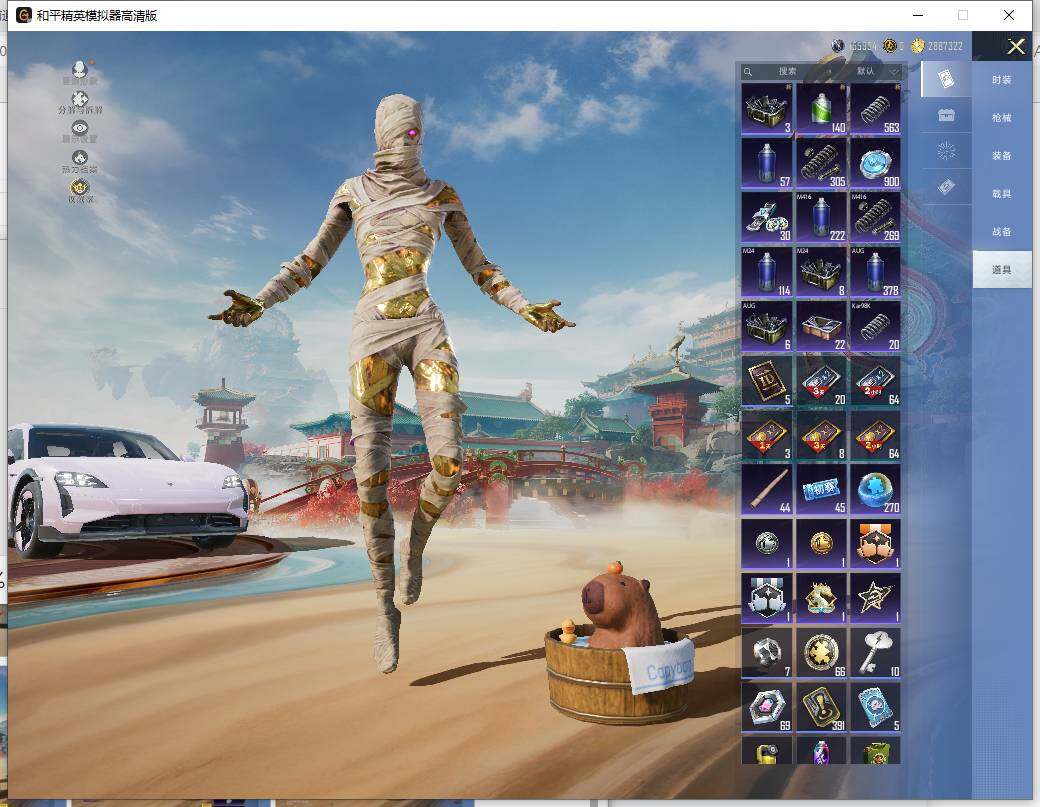Viewport: 1040px width, 807px height.
Task: Click the emulator logo in the title bar
Action: (x=24, y=15)
